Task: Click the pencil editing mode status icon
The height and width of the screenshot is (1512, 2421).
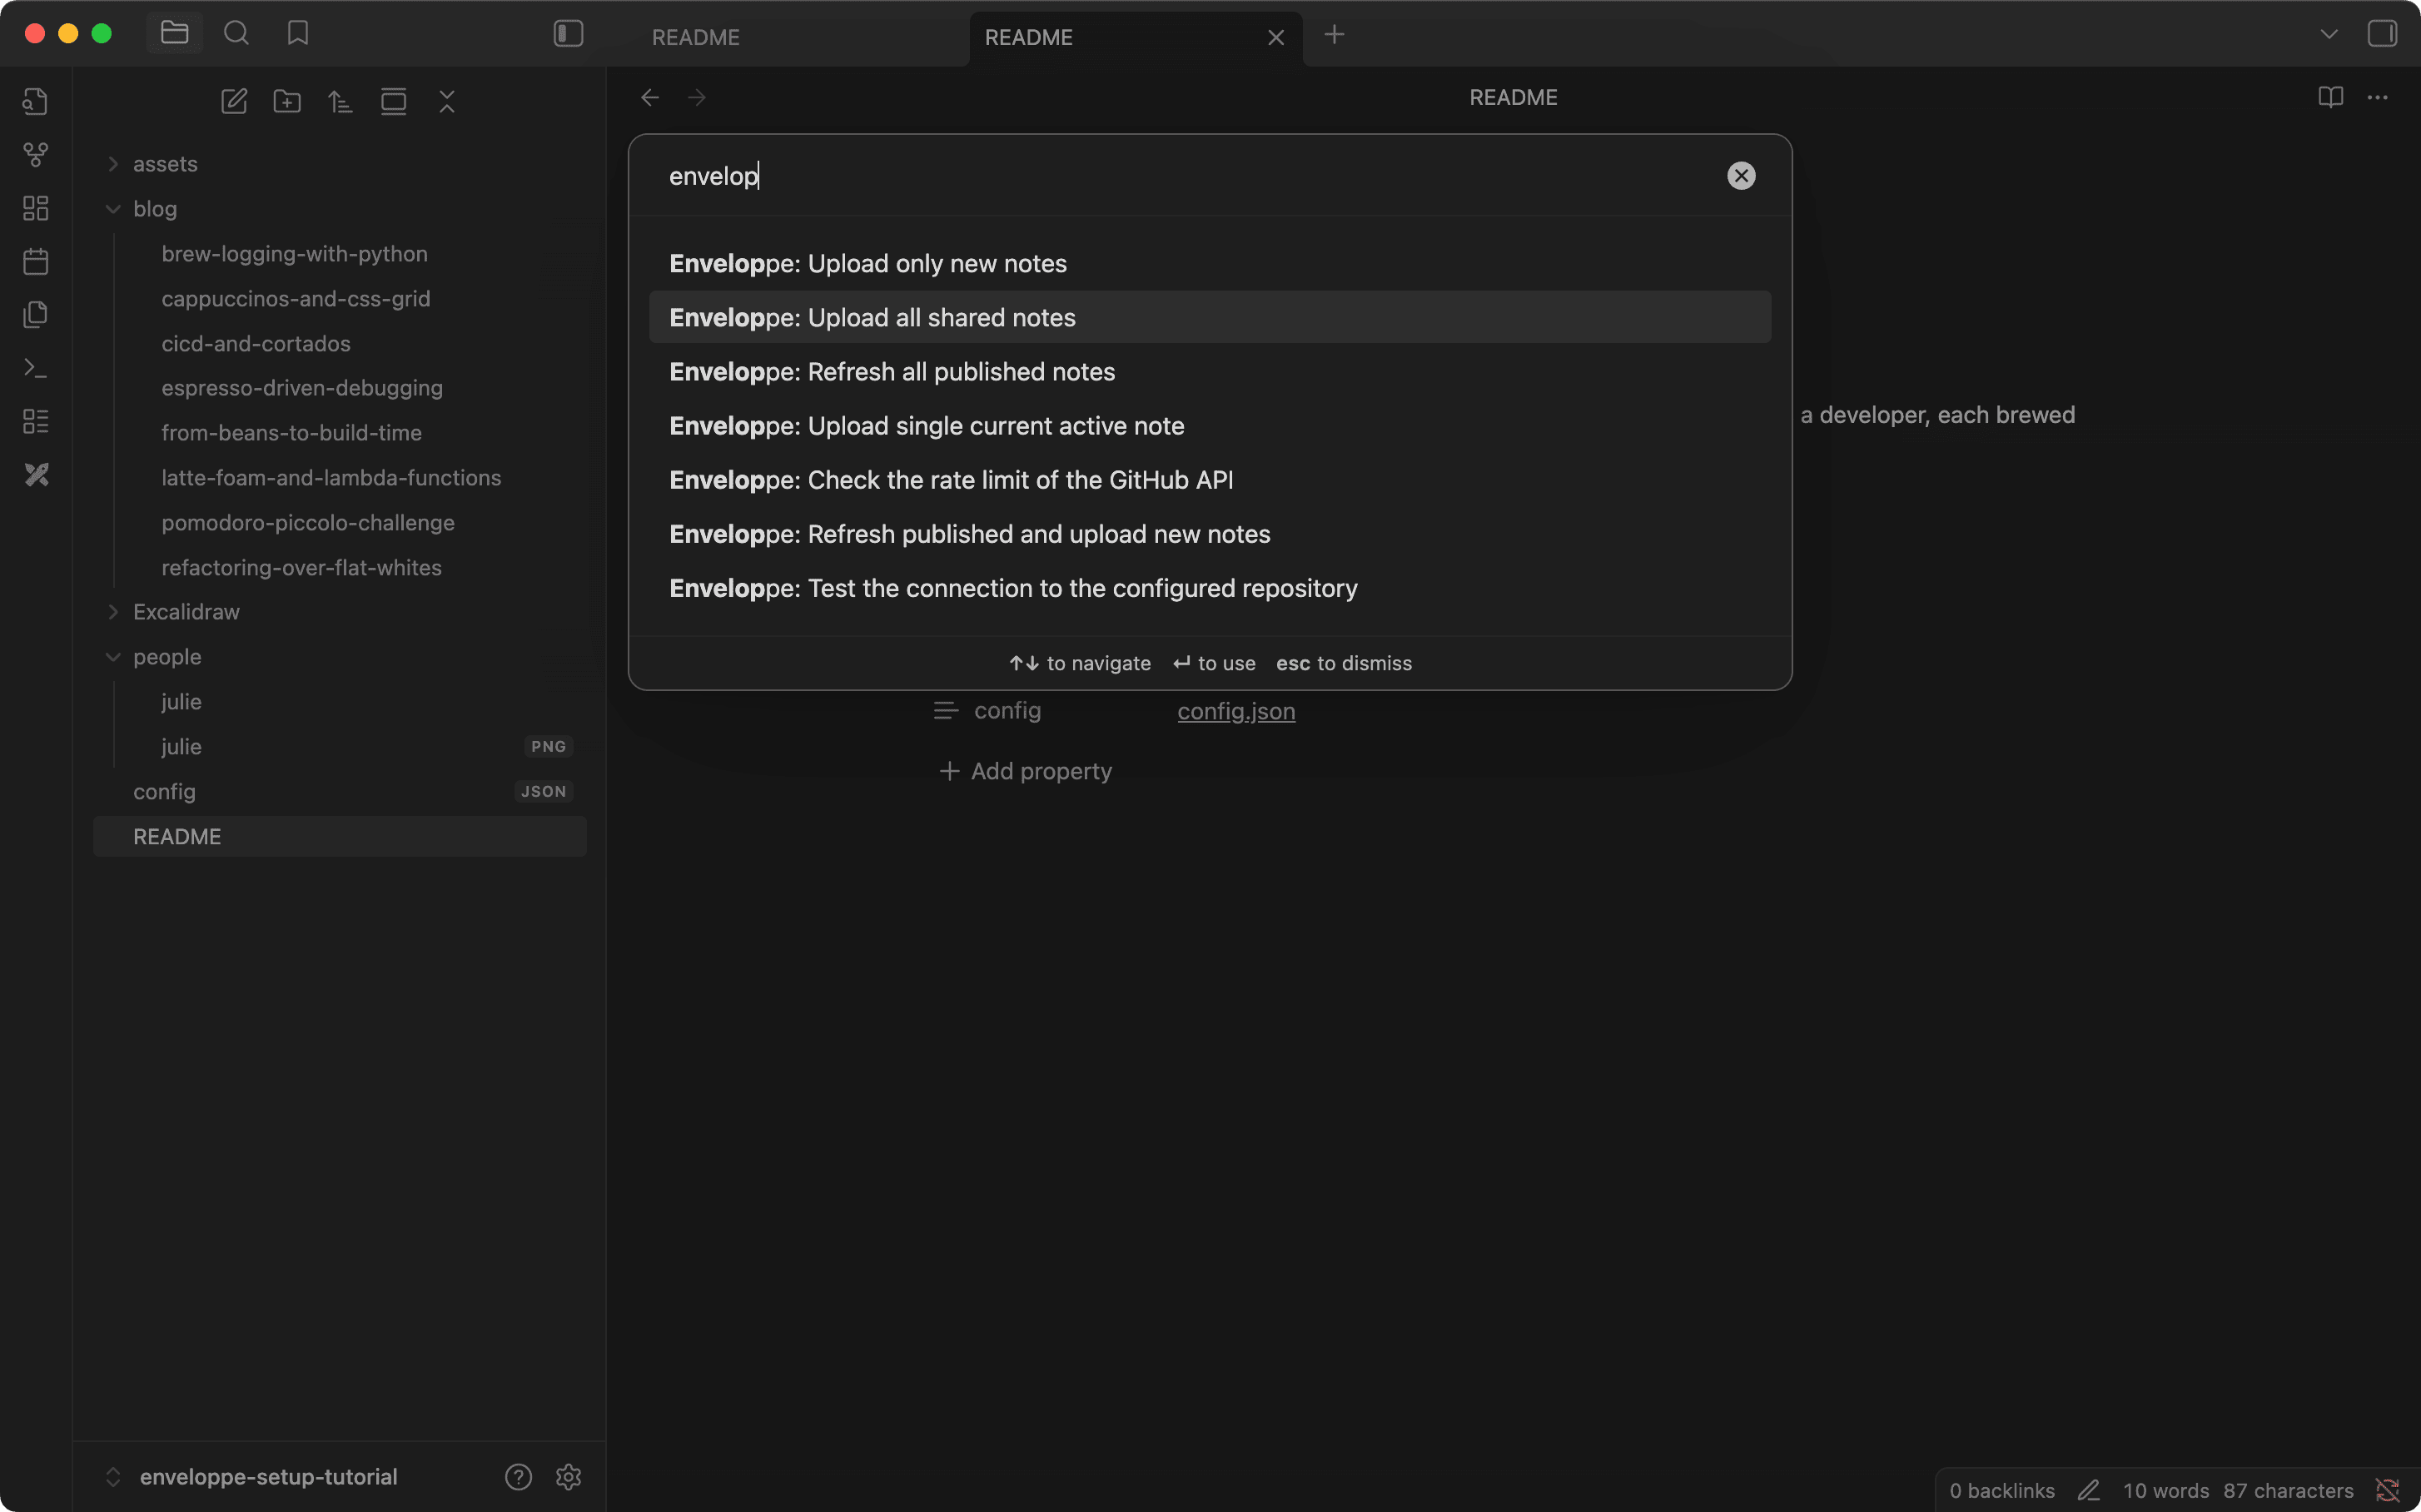Action: [x=2089, y=1491]
